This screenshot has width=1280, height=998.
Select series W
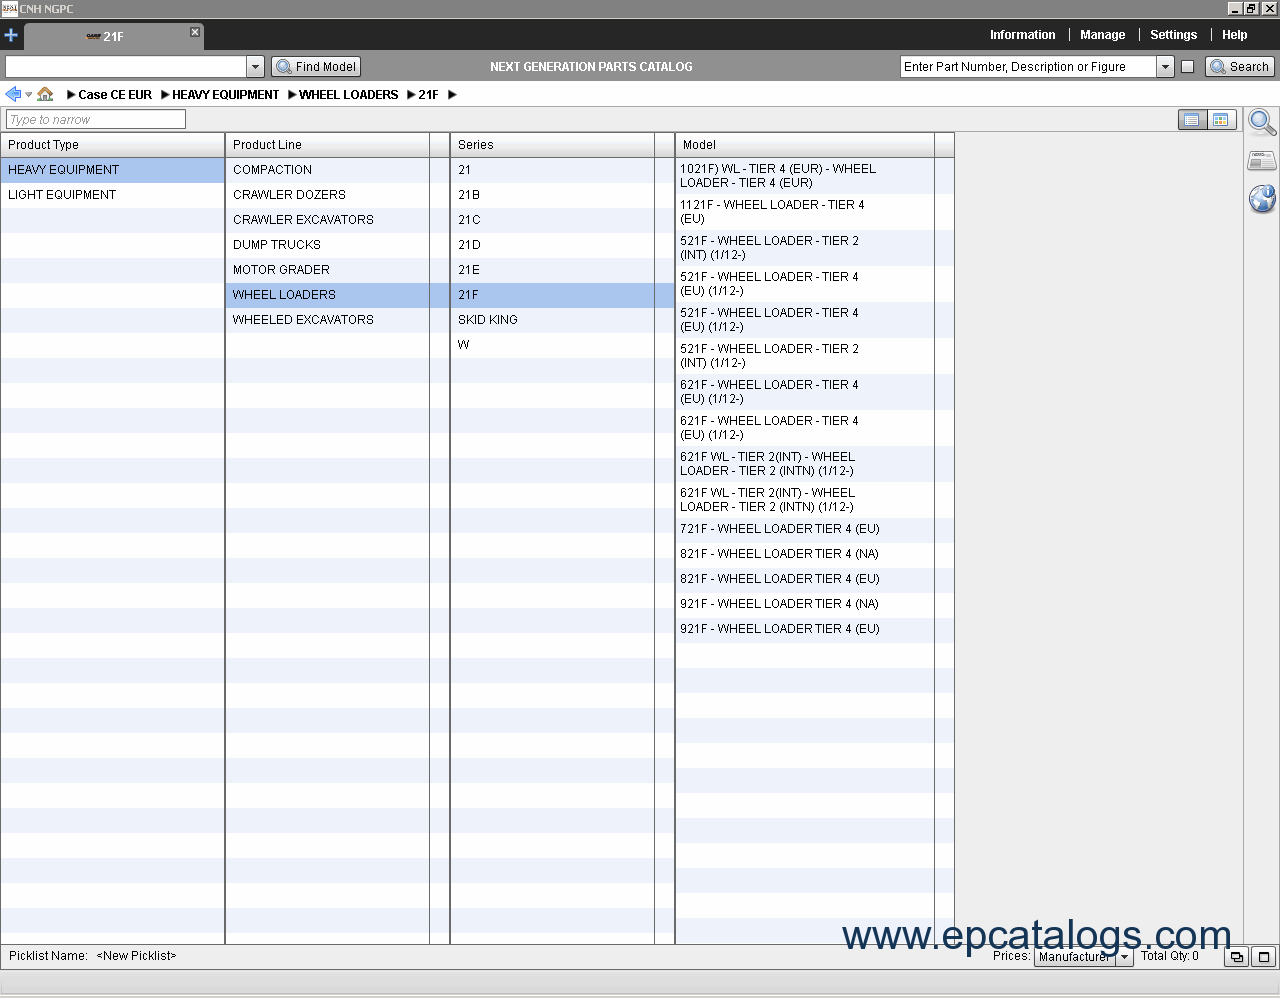[x=553, y=345]
